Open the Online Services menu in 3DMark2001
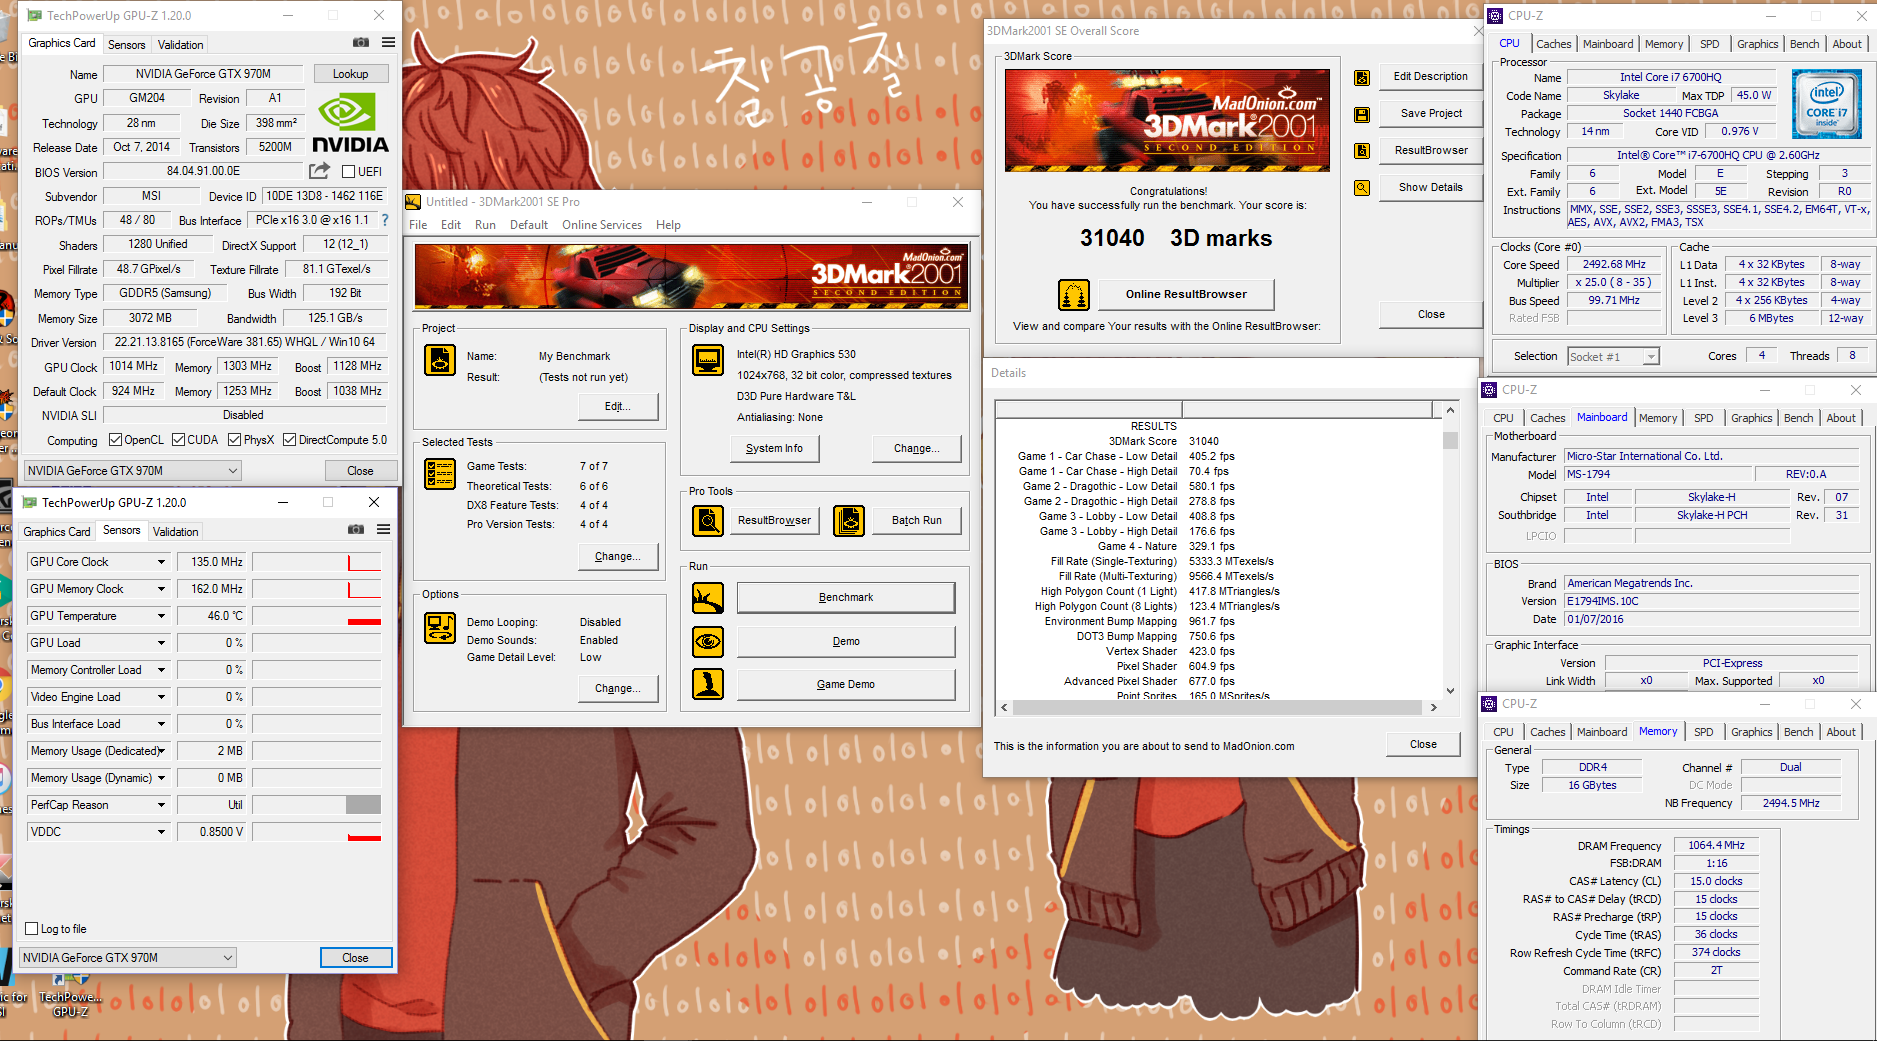 coord(602,225)
